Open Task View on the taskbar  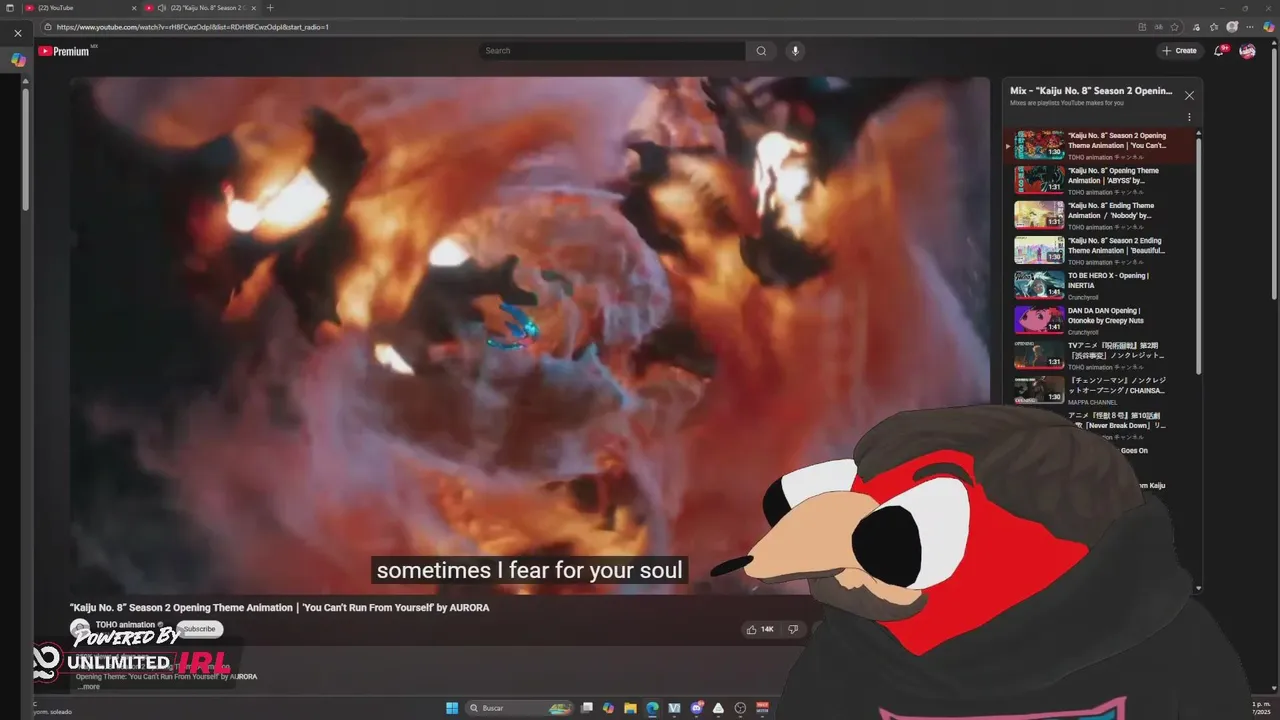click(x=587, y=708)
